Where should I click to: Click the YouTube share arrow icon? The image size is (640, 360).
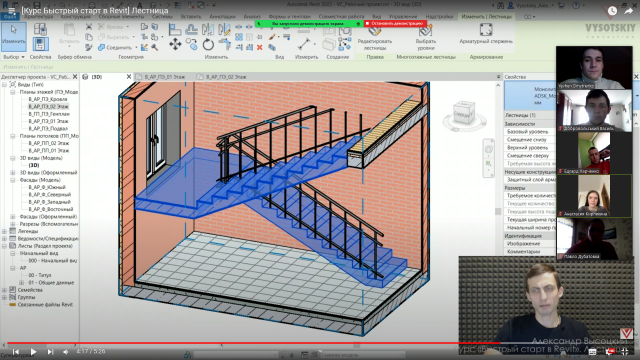tap(628, 11)
